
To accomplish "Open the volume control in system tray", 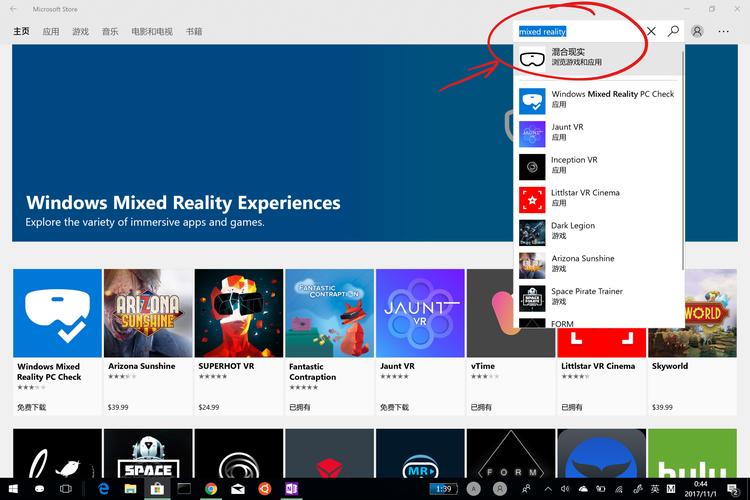I will click(565, 489).
